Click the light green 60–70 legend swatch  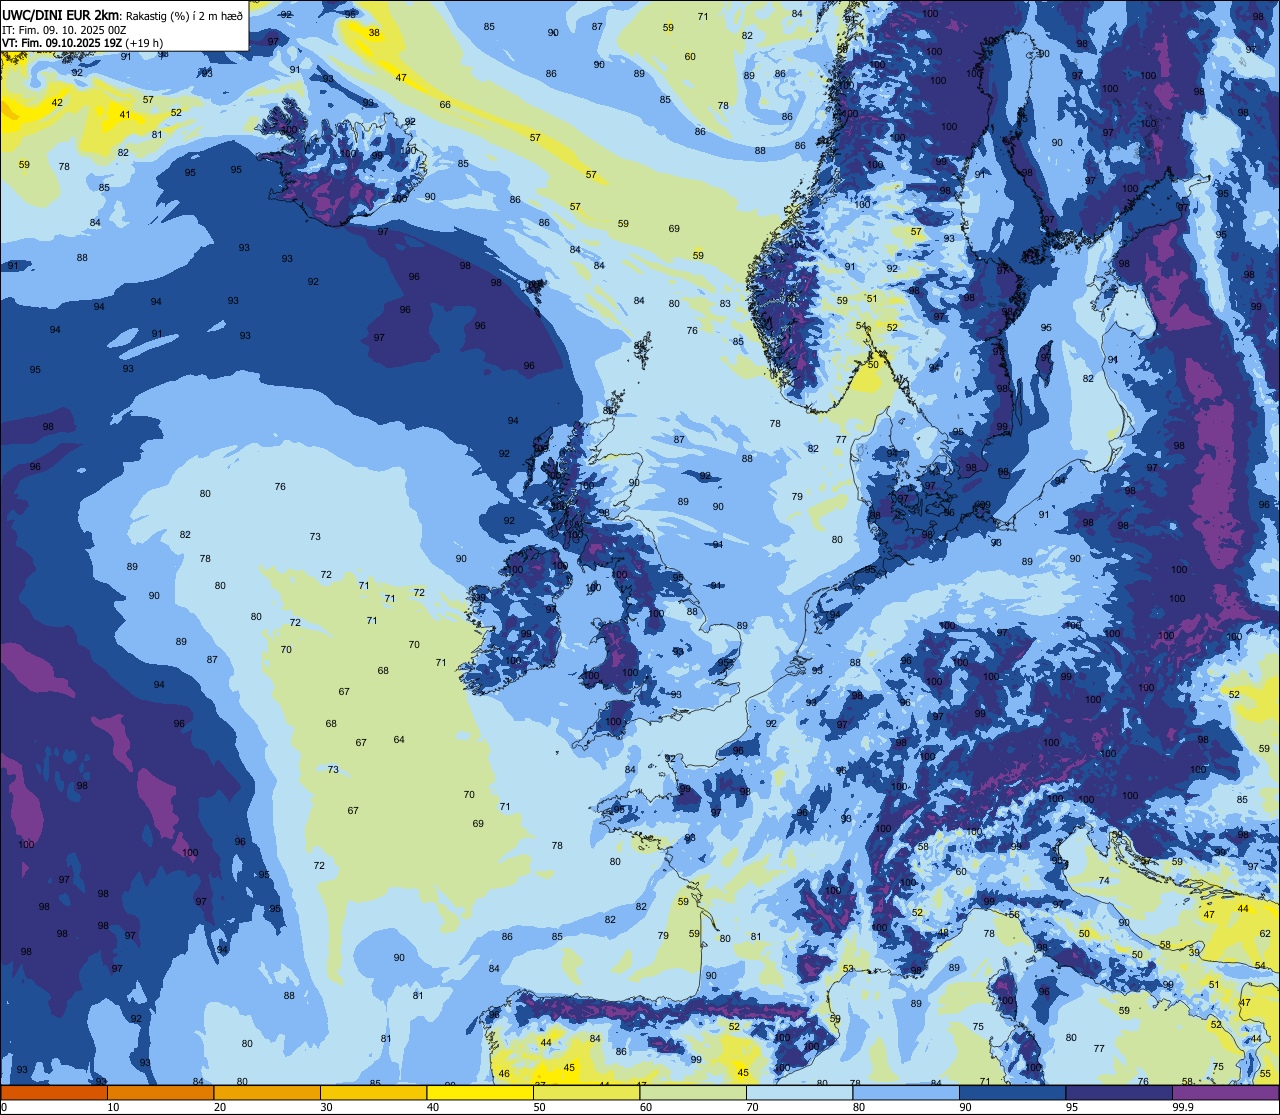coord(693,1093)
